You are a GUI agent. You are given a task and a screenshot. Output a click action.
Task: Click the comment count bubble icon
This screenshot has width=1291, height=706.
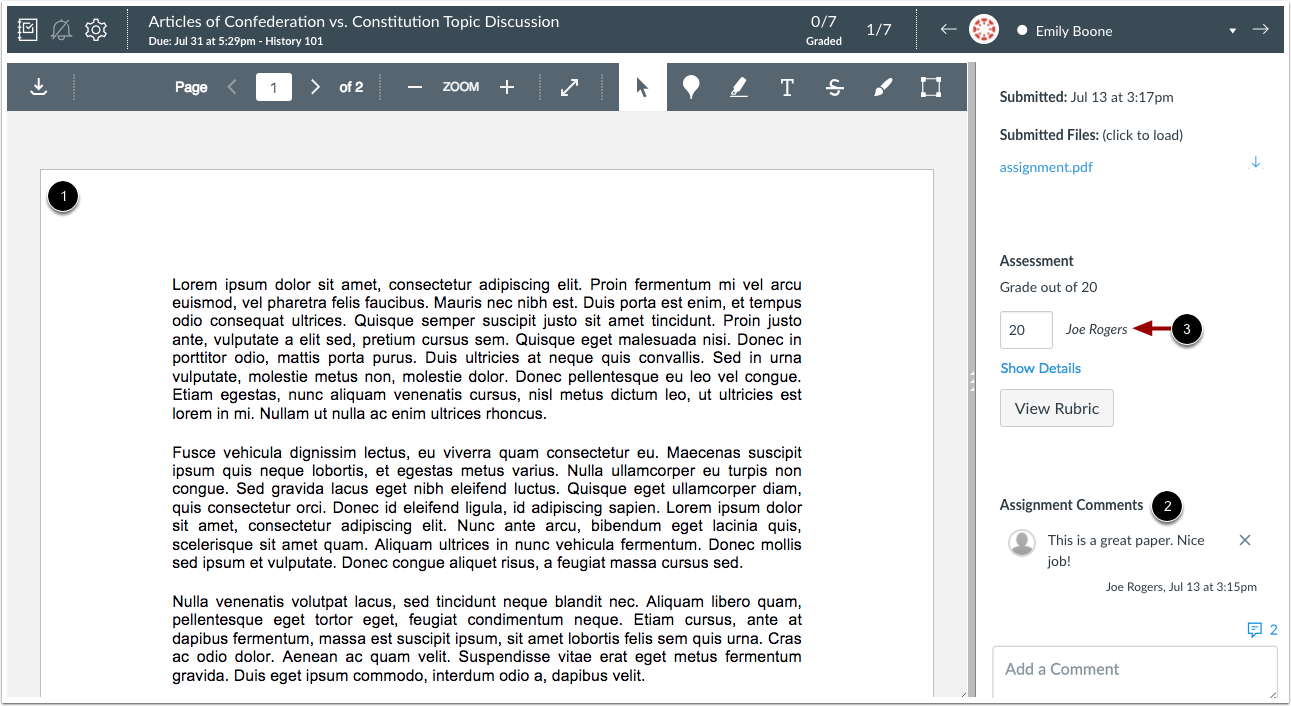tap(1254, 630)
